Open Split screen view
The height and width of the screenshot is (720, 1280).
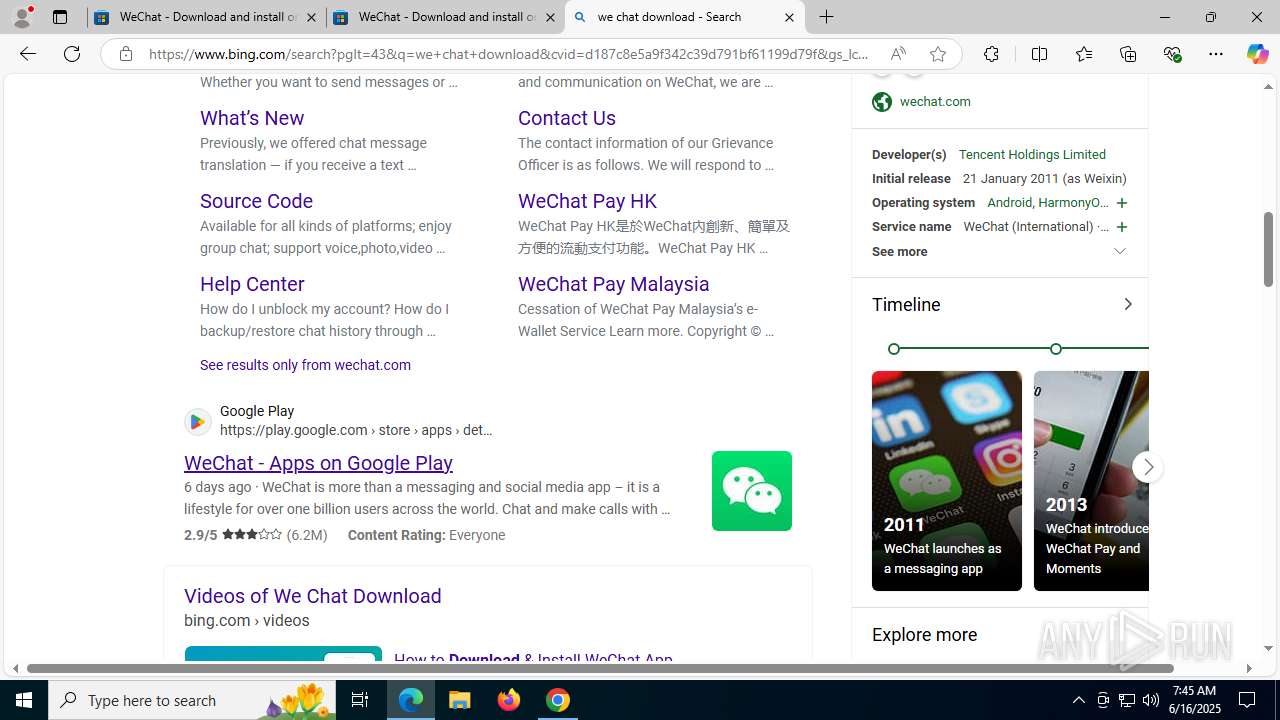point(1039,54)
